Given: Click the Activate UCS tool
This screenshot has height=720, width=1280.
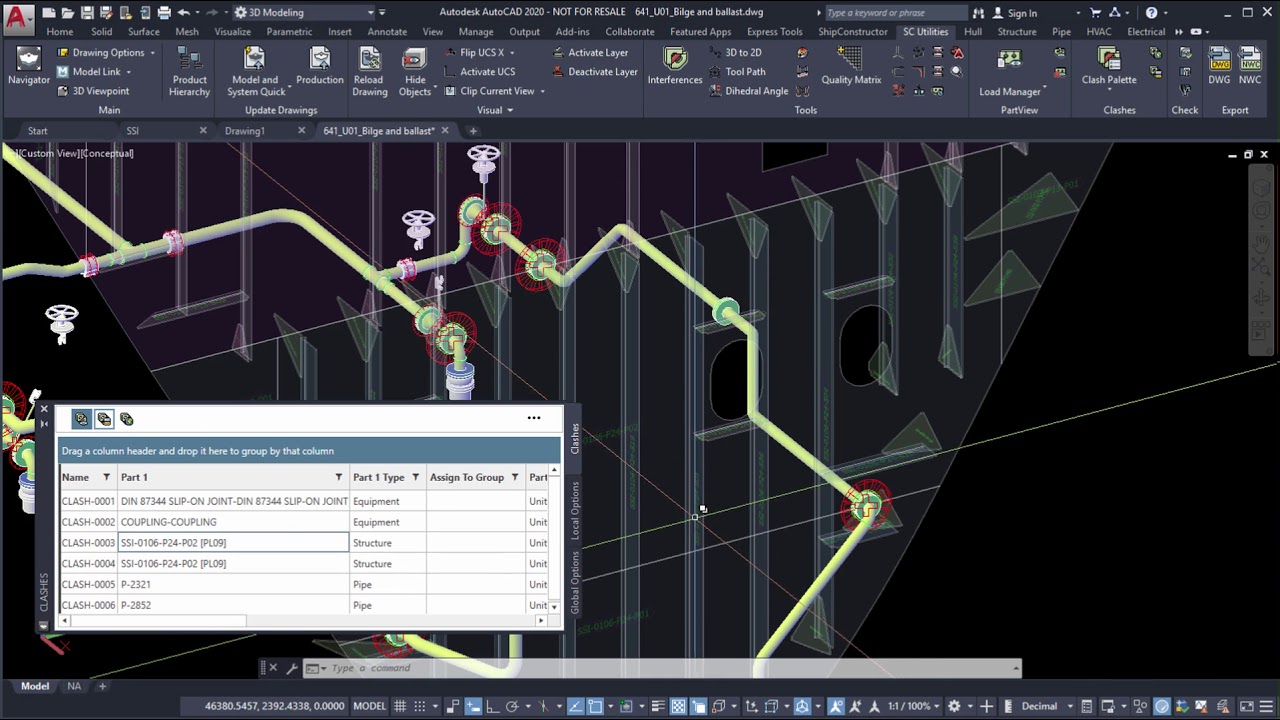Looking at the screenshot, I should [x=478, y=72].
